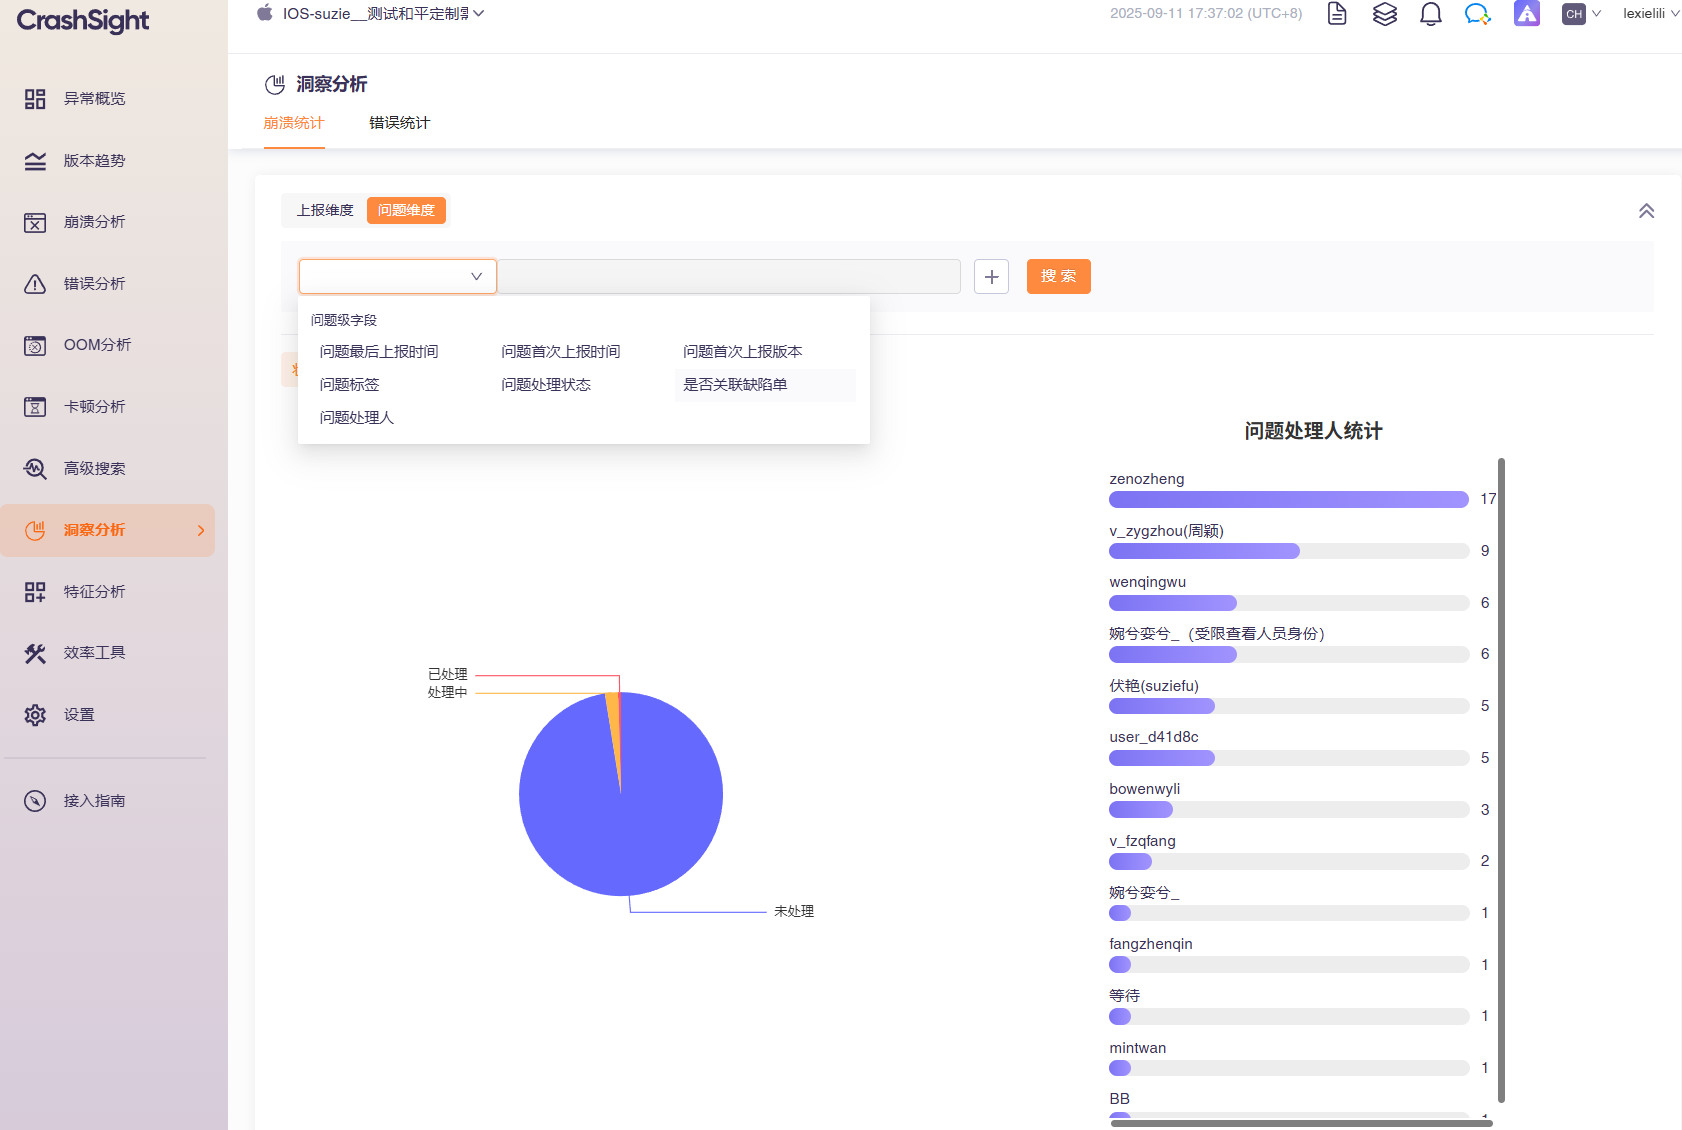Click the 崩溃分析 sidebar icon

(x=35, y=222)
